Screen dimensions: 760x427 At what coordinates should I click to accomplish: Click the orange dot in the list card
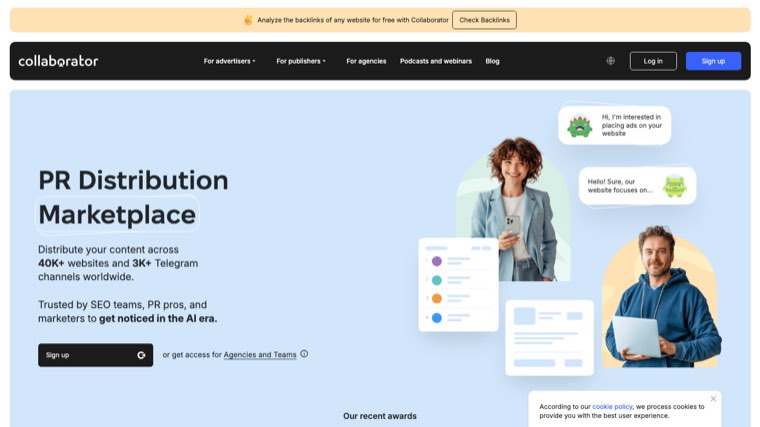[437, 299]
